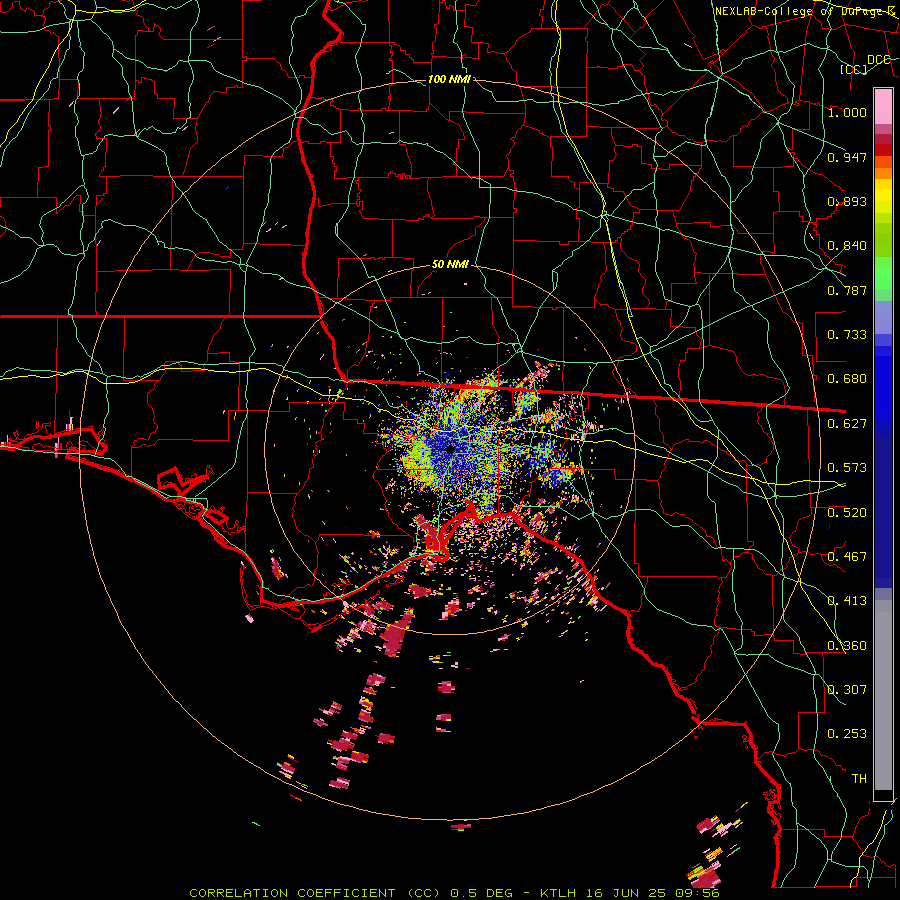Screen dimensions: 900x900
Task: Click the 1.000 scale value
Action: (x=847, y=112)
